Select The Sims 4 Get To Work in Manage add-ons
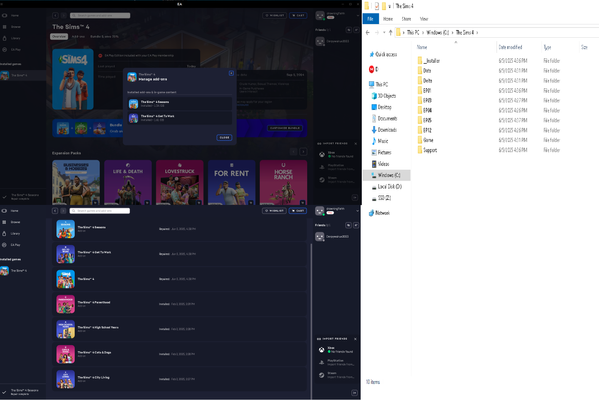599x400 pixels. click(x=180, y=118)
